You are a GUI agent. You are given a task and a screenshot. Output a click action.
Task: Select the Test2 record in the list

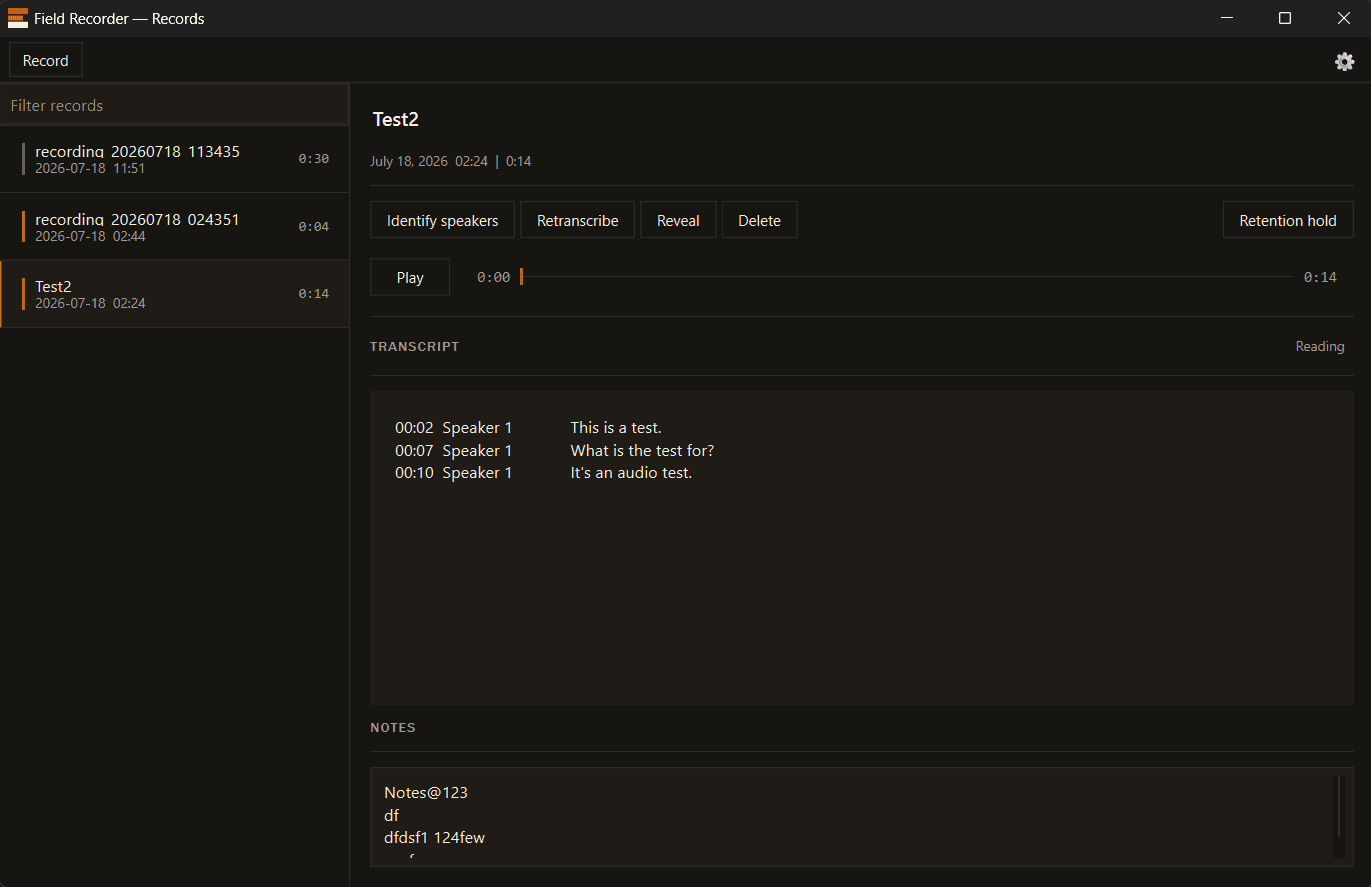point(174,294)
